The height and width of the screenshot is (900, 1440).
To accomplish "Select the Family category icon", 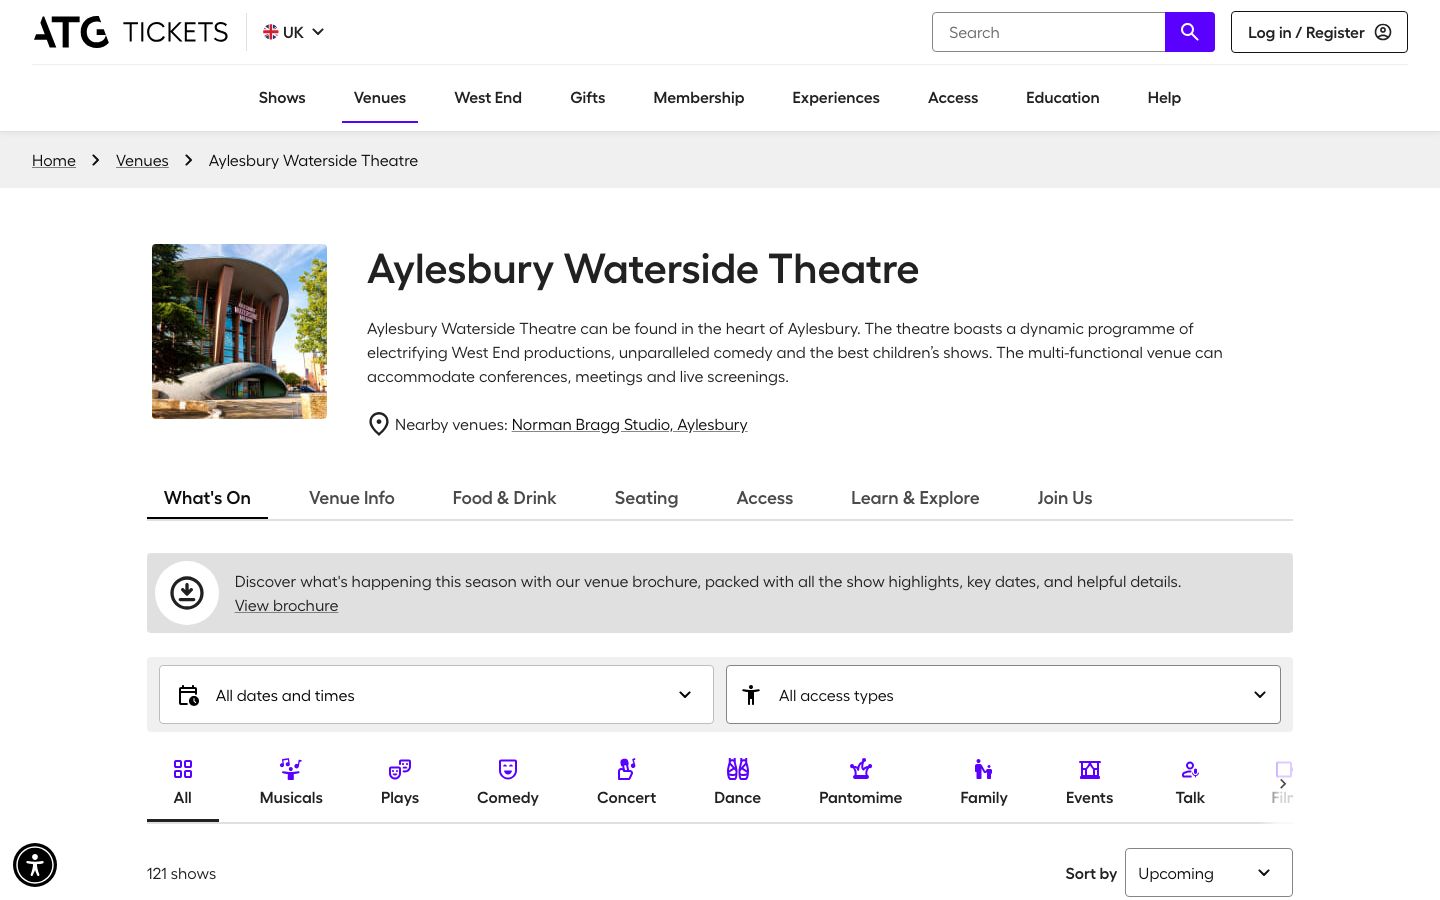I will point(984,769).
